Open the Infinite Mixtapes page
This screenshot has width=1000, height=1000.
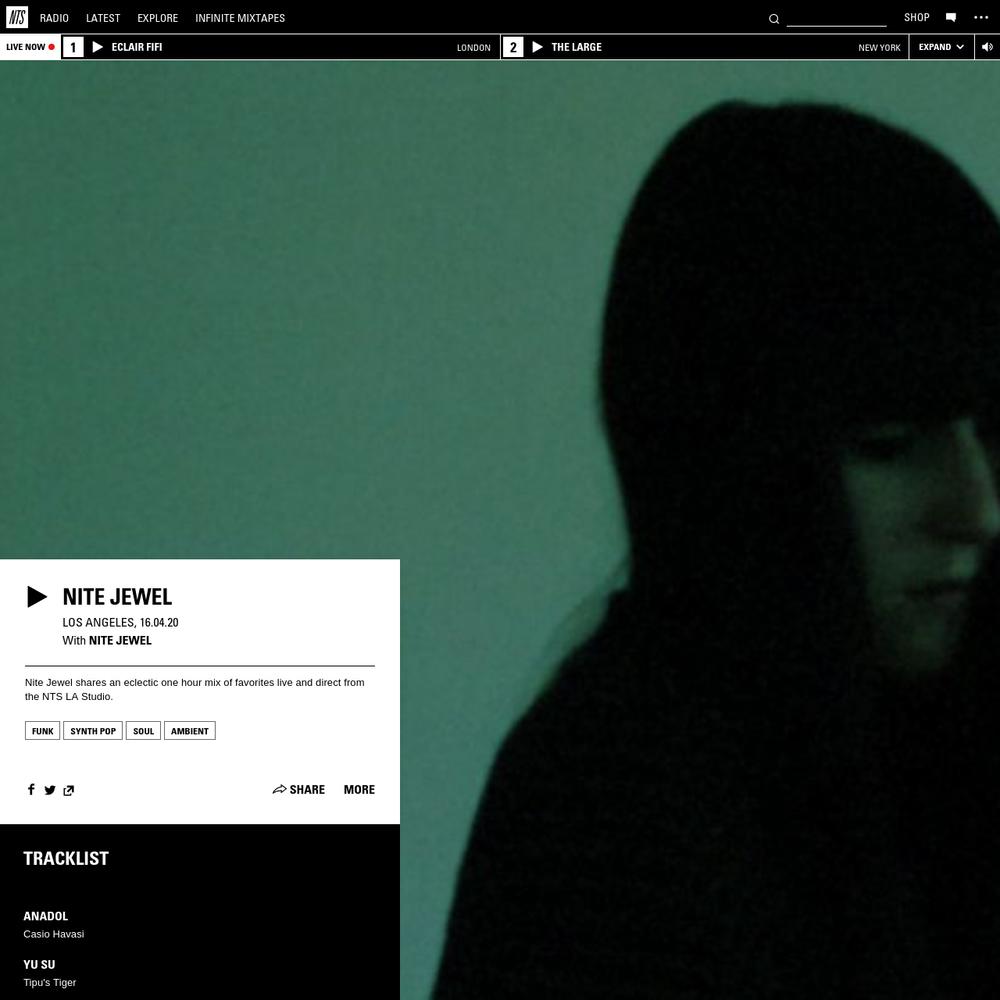click(240, 18)
